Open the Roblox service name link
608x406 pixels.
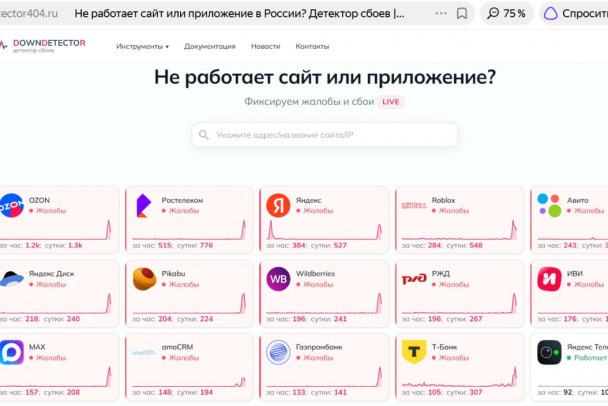443,200
